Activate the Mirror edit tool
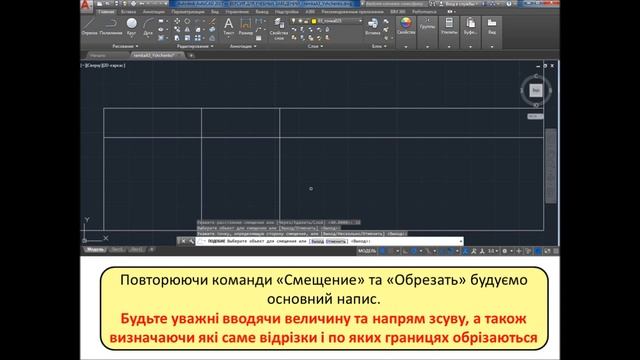Viewport: 640px width, 360px height. pos(187,29)
